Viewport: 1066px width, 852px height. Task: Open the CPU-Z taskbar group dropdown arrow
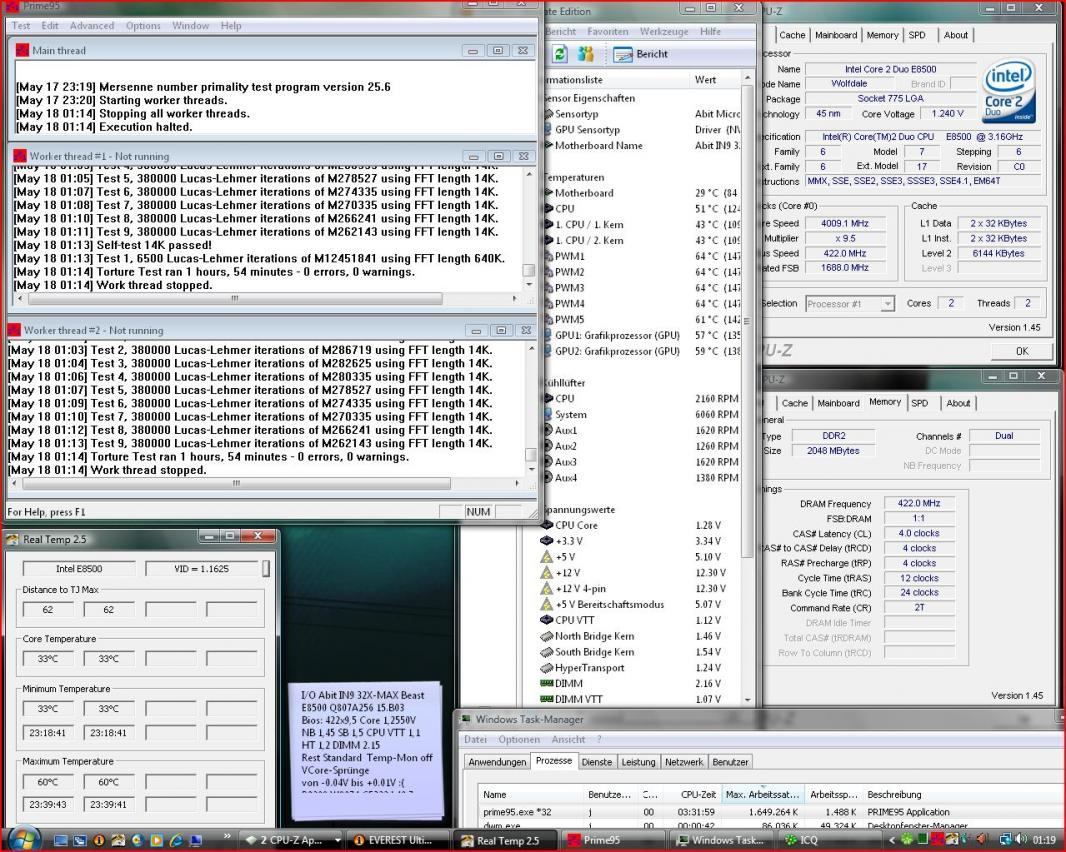pyautogui.click(x=337, y=840)
